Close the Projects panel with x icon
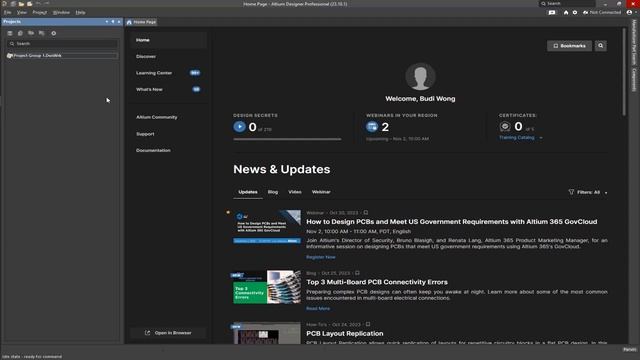This screenshot has height=360, width=640. 119,22
